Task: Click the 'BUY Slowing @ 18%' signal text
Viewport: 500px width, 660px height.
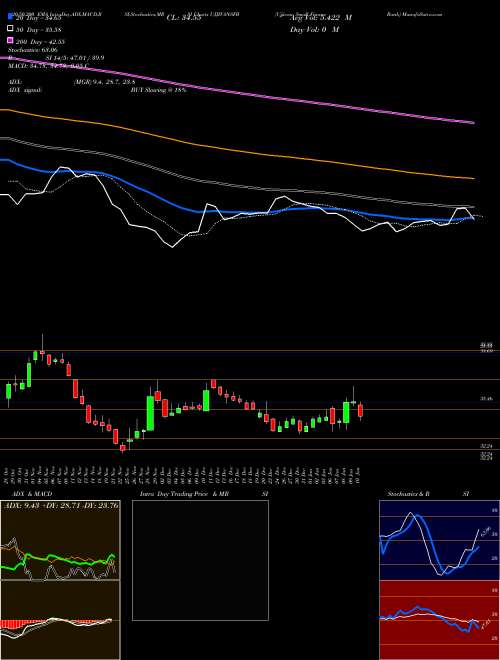Action: pos(158,90)
